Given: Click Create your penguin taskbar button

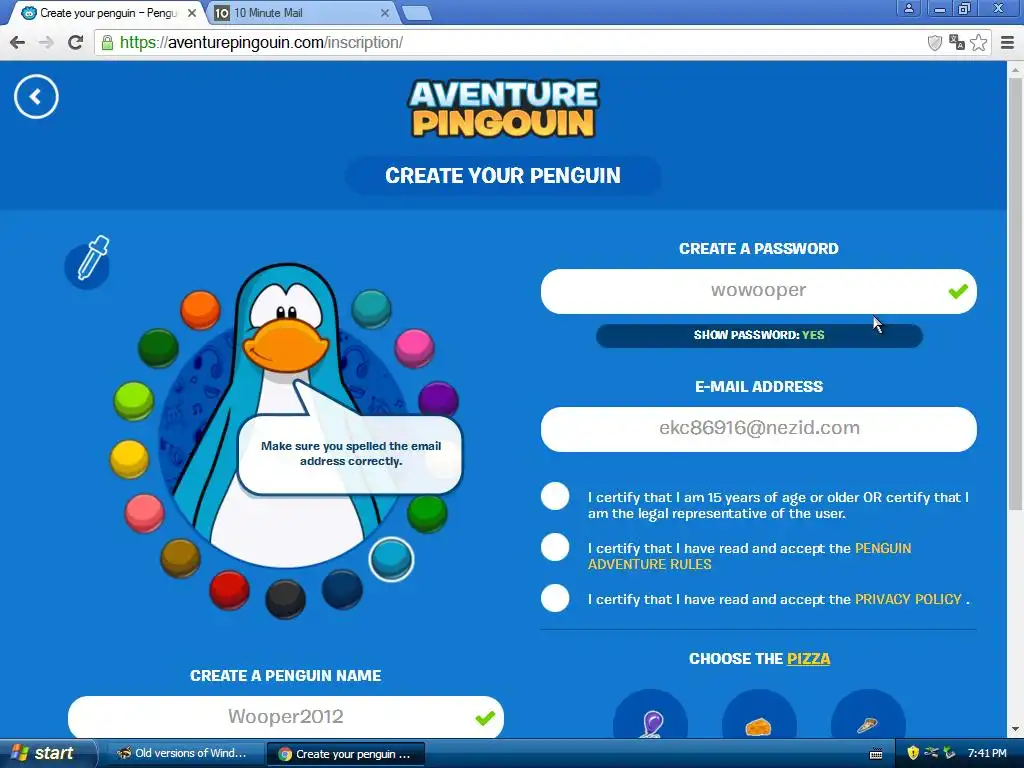Looking at the screenshot, I should click(x=346, y=754).
